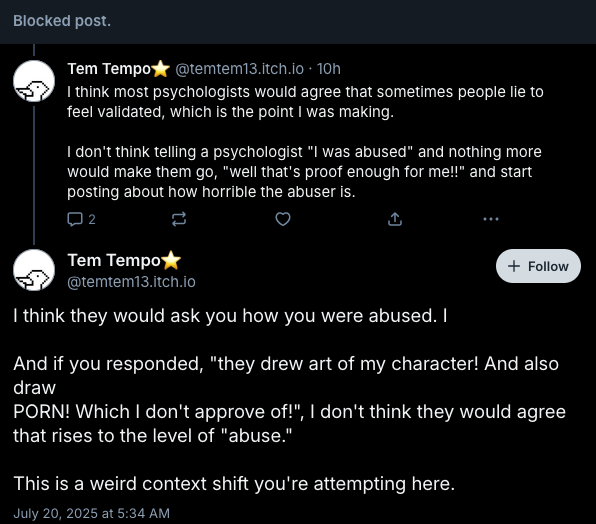Open the 10h timestamp link
The image size is (596, 524).
328,69
